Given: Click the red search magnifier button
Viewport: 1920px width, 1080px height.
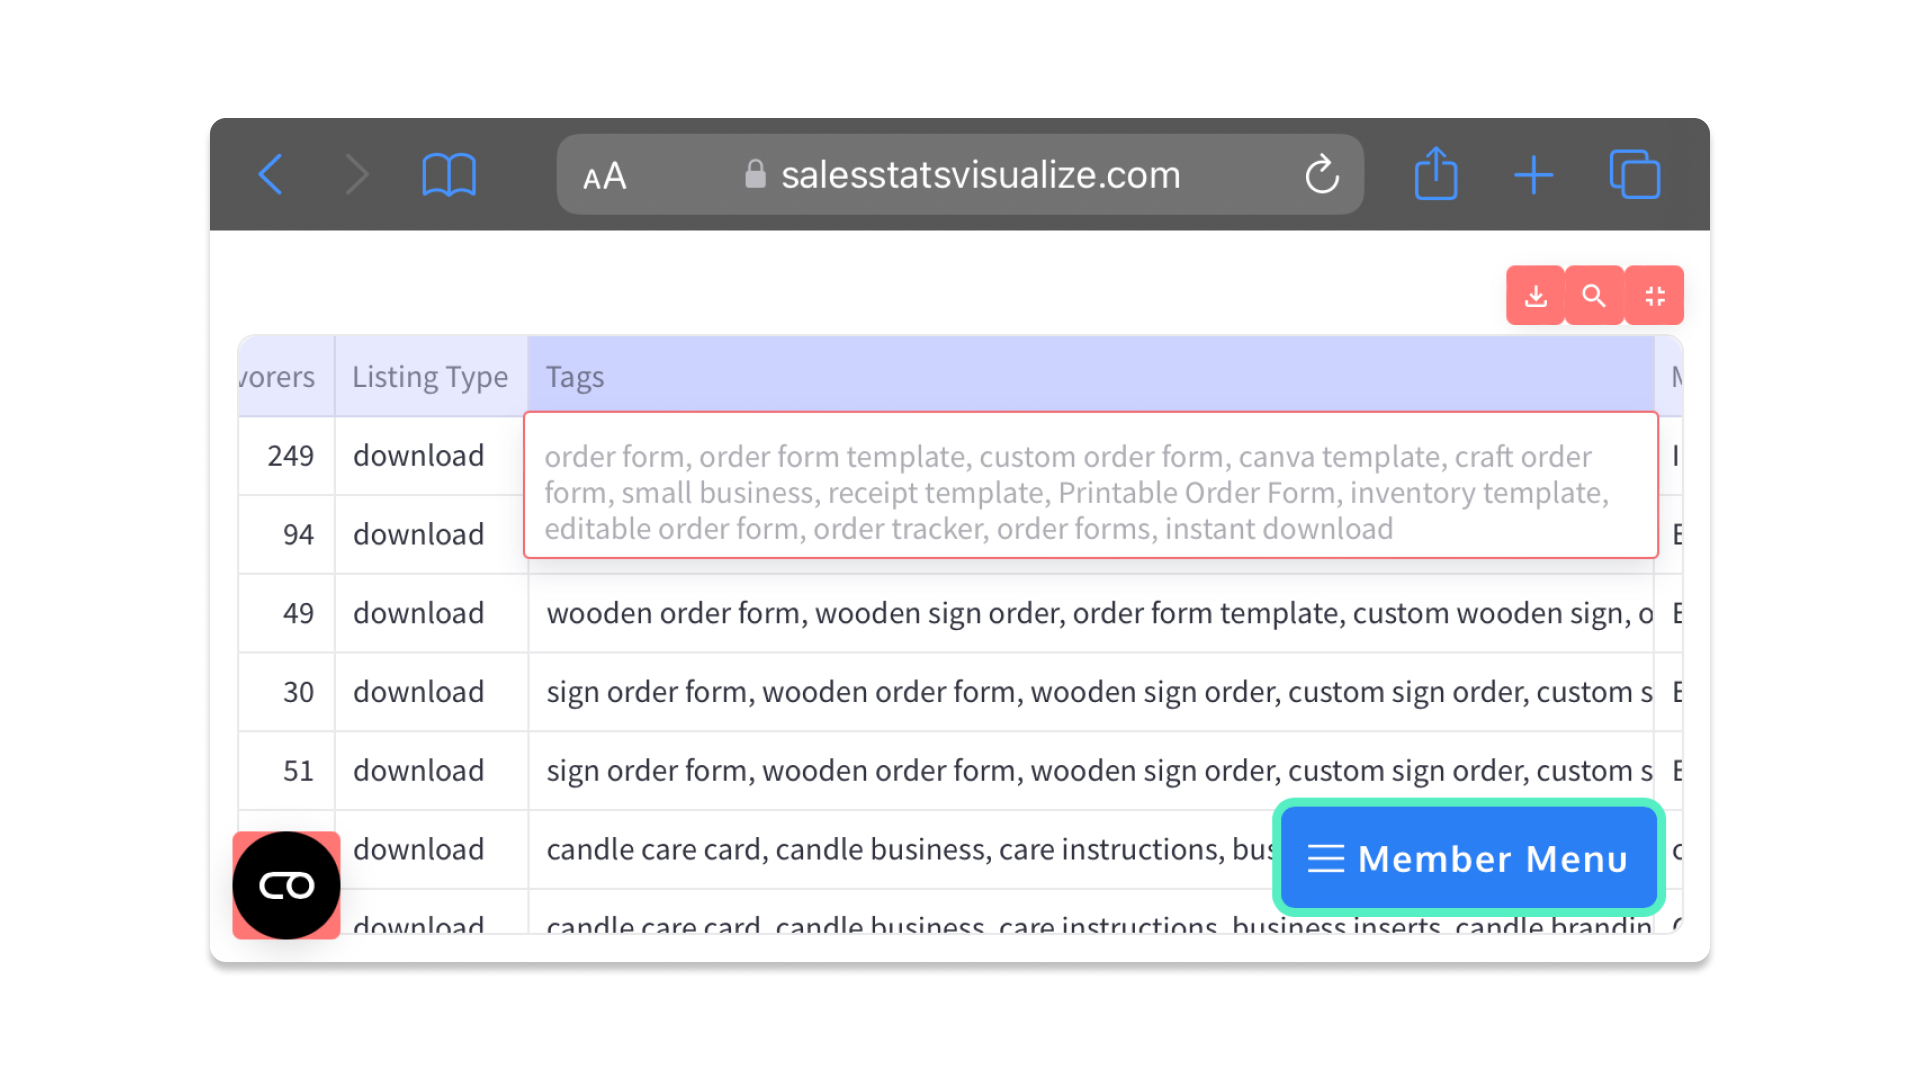Looking at the screenshot, I should [1594, 296].
